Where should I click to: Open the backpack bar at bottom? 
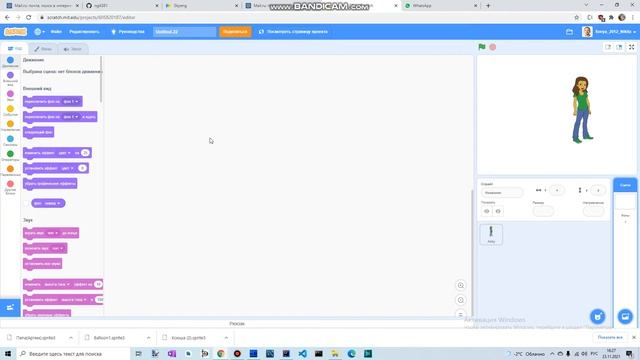(237, 323)
